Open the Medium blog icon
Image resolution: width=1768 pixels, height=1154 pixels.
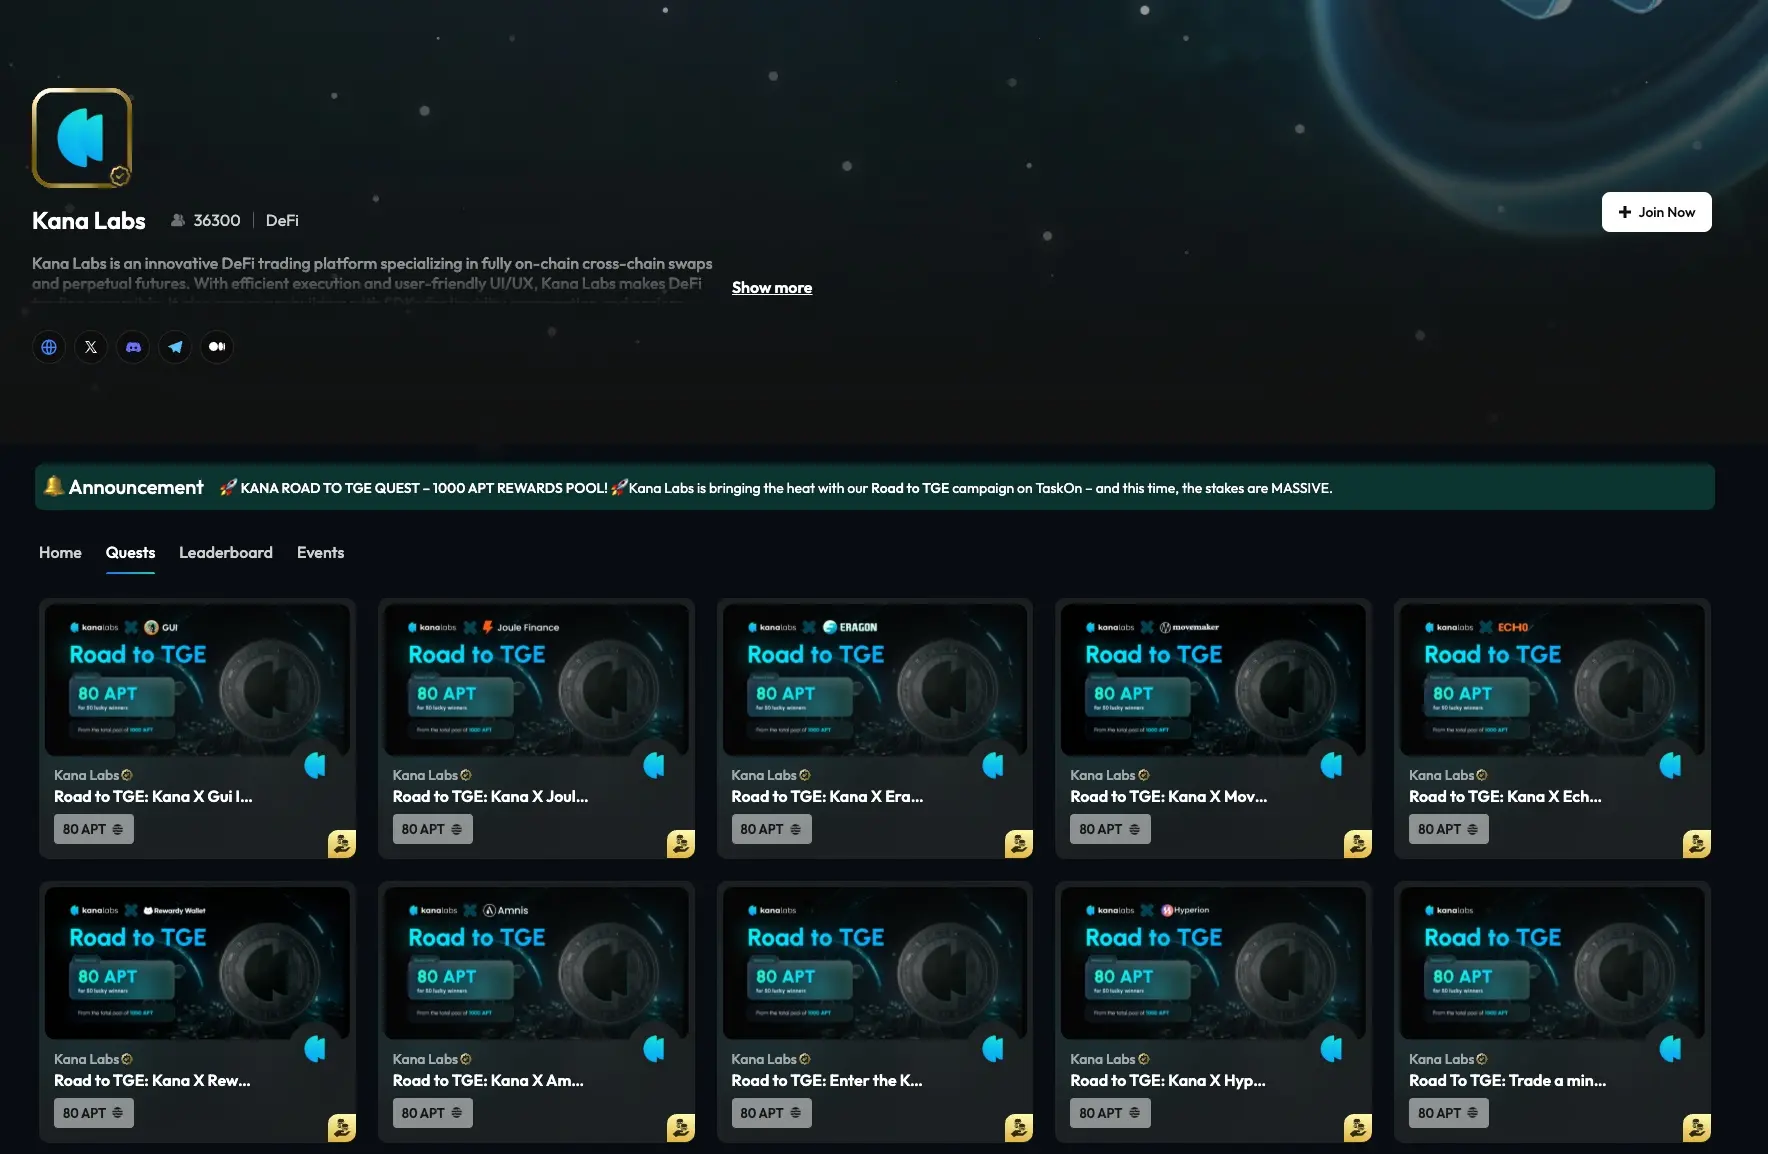click(217, 347)
